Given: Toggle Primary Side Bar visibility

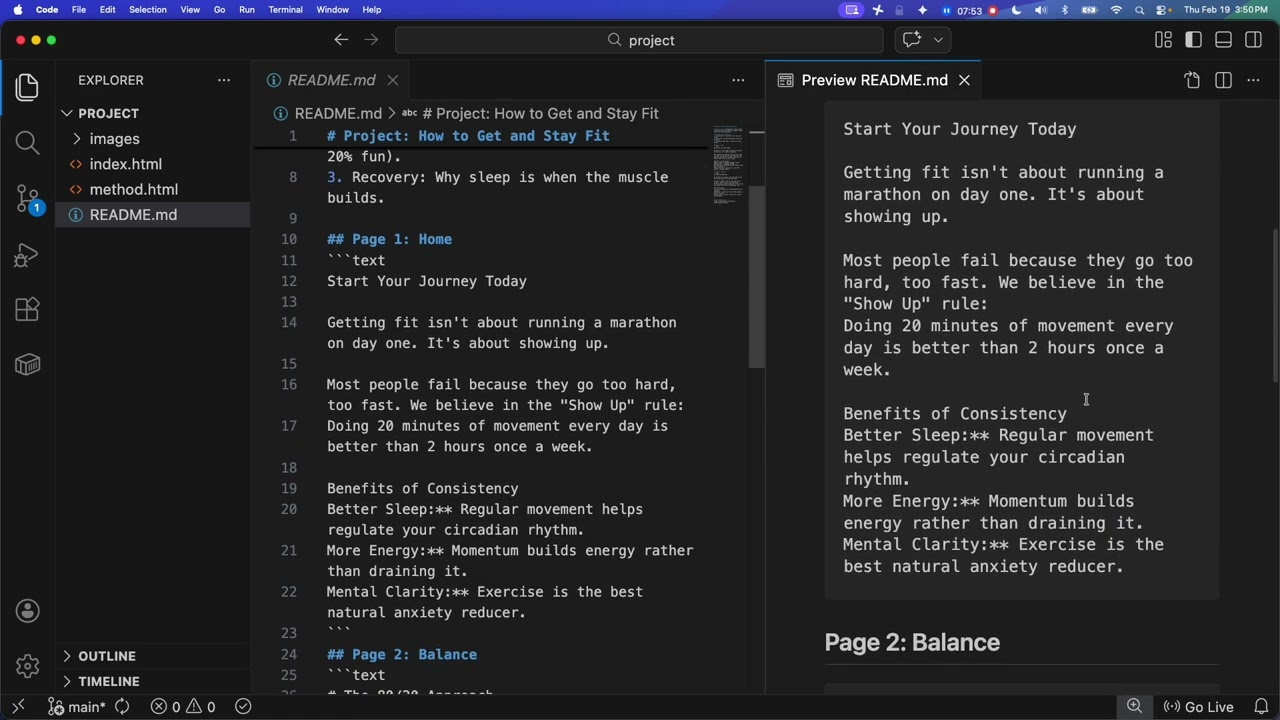Looking at the screenshot, I should tap(1193, 40).
